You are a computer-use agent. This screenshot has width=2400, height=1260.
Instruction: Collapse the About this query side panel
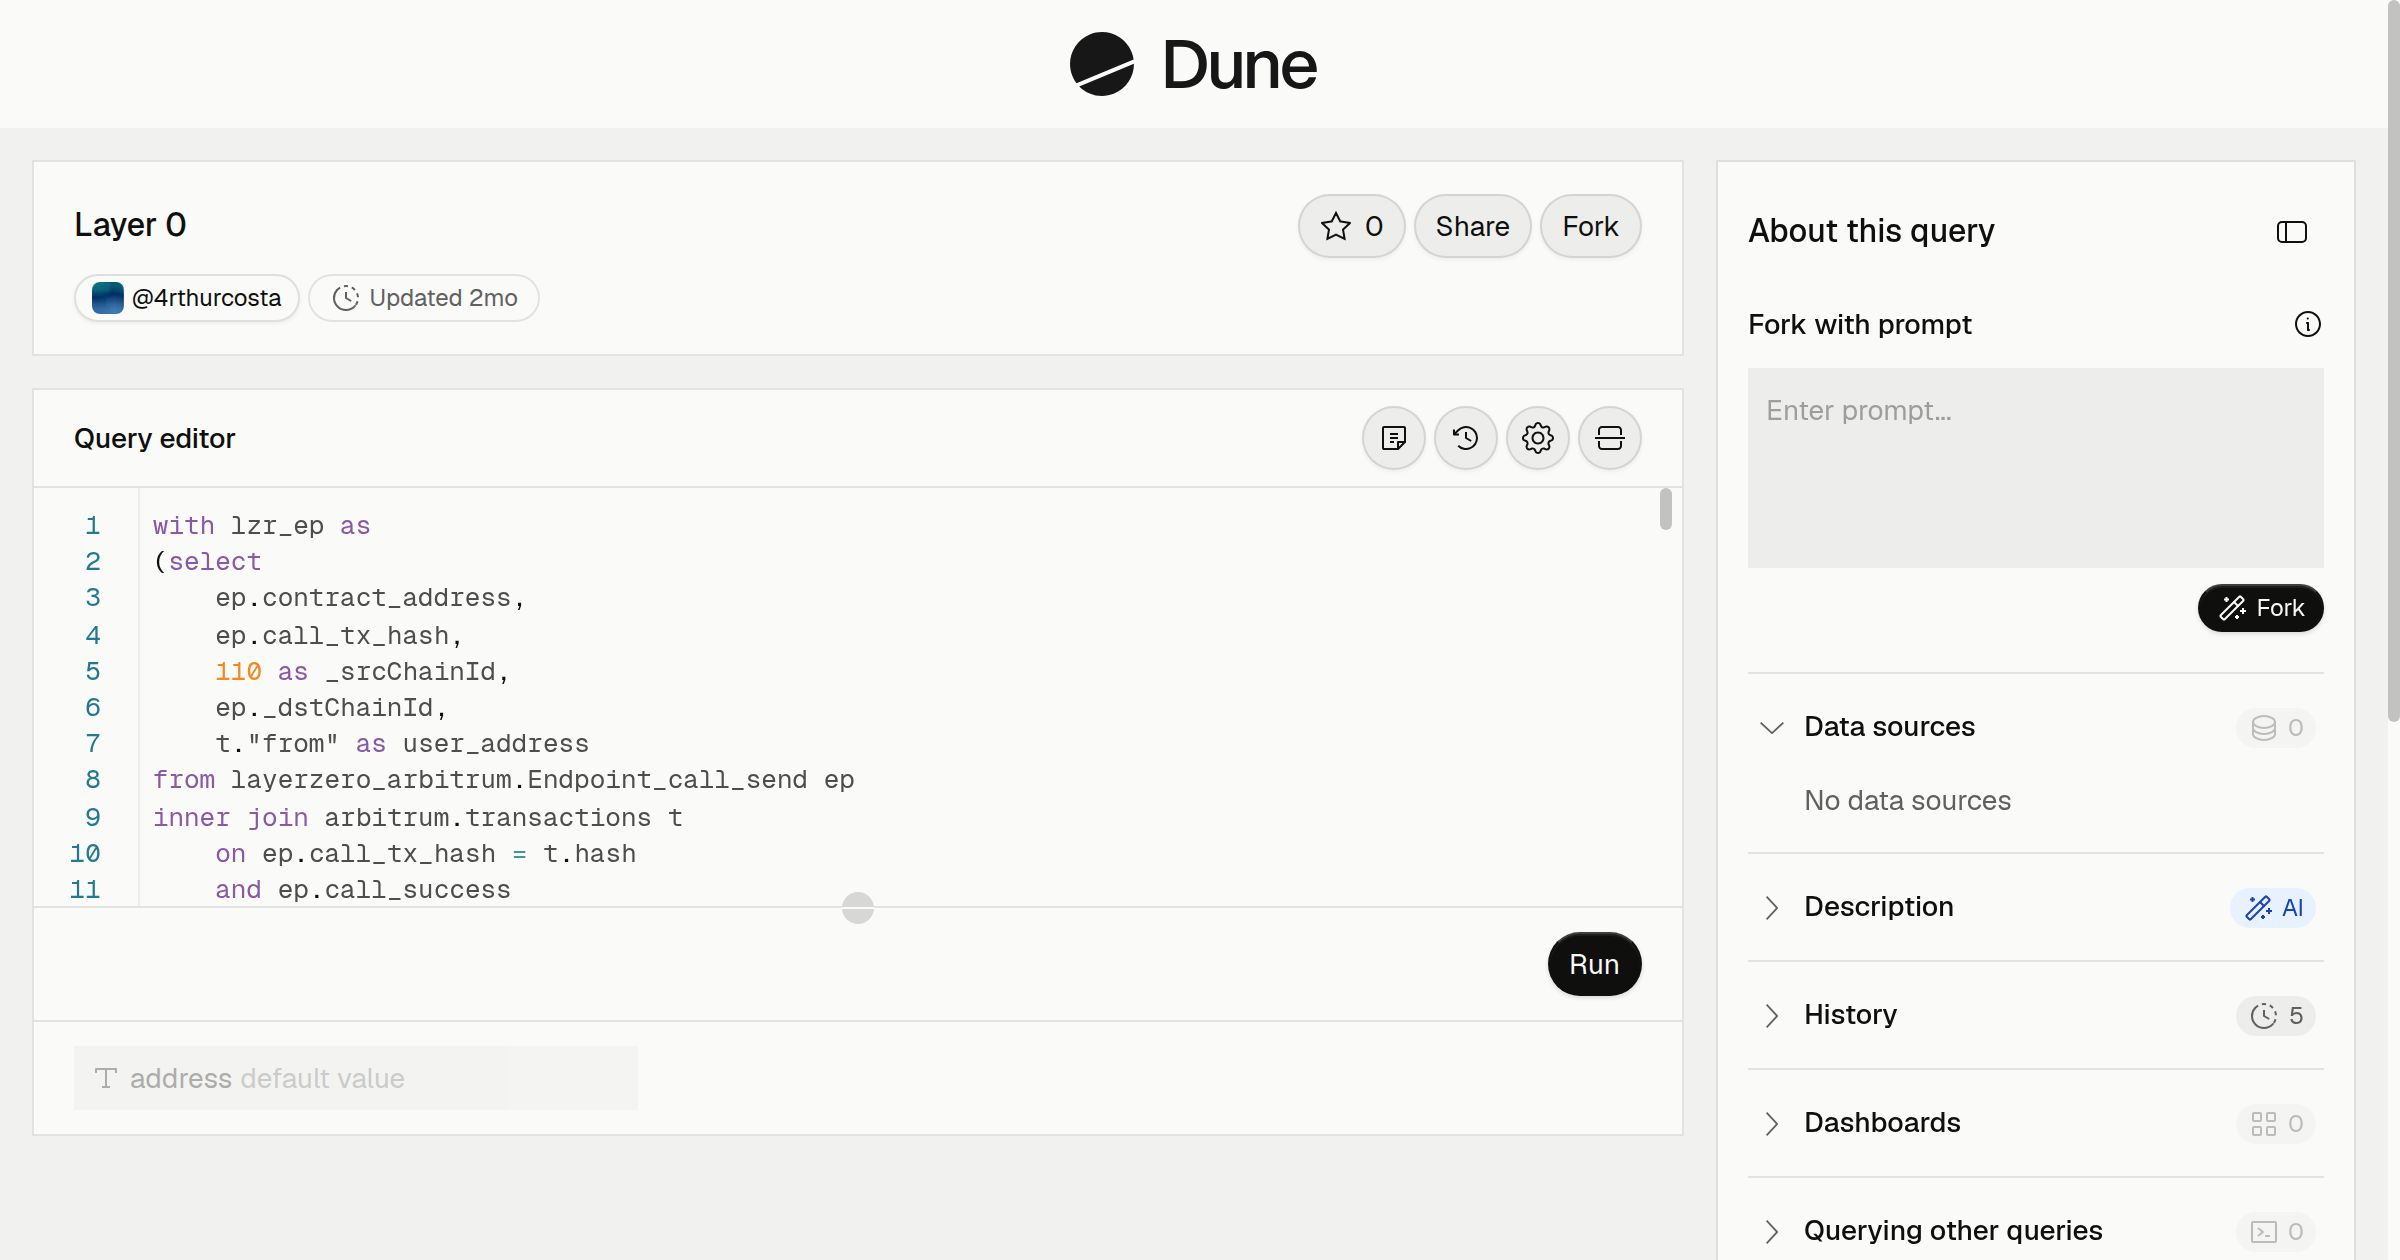[2291, 232]
